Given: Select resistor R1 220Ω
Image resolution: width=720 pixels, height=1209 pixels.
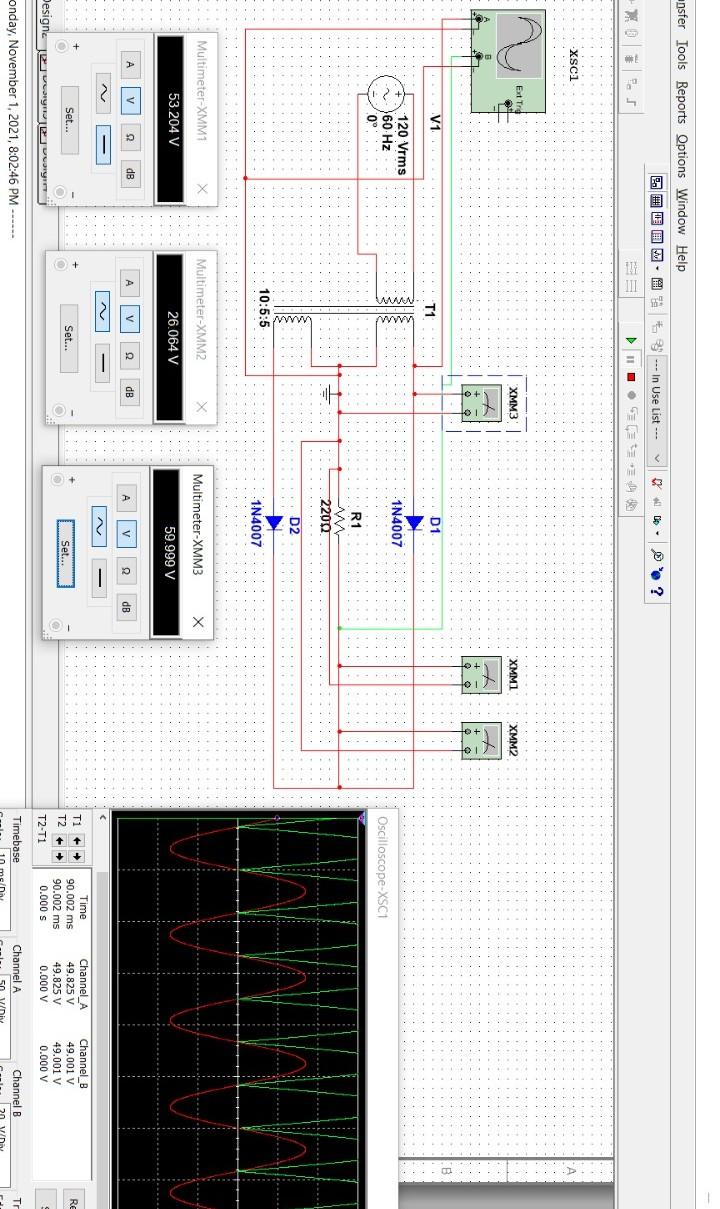Looking at the screenshot, I should 340,519.
